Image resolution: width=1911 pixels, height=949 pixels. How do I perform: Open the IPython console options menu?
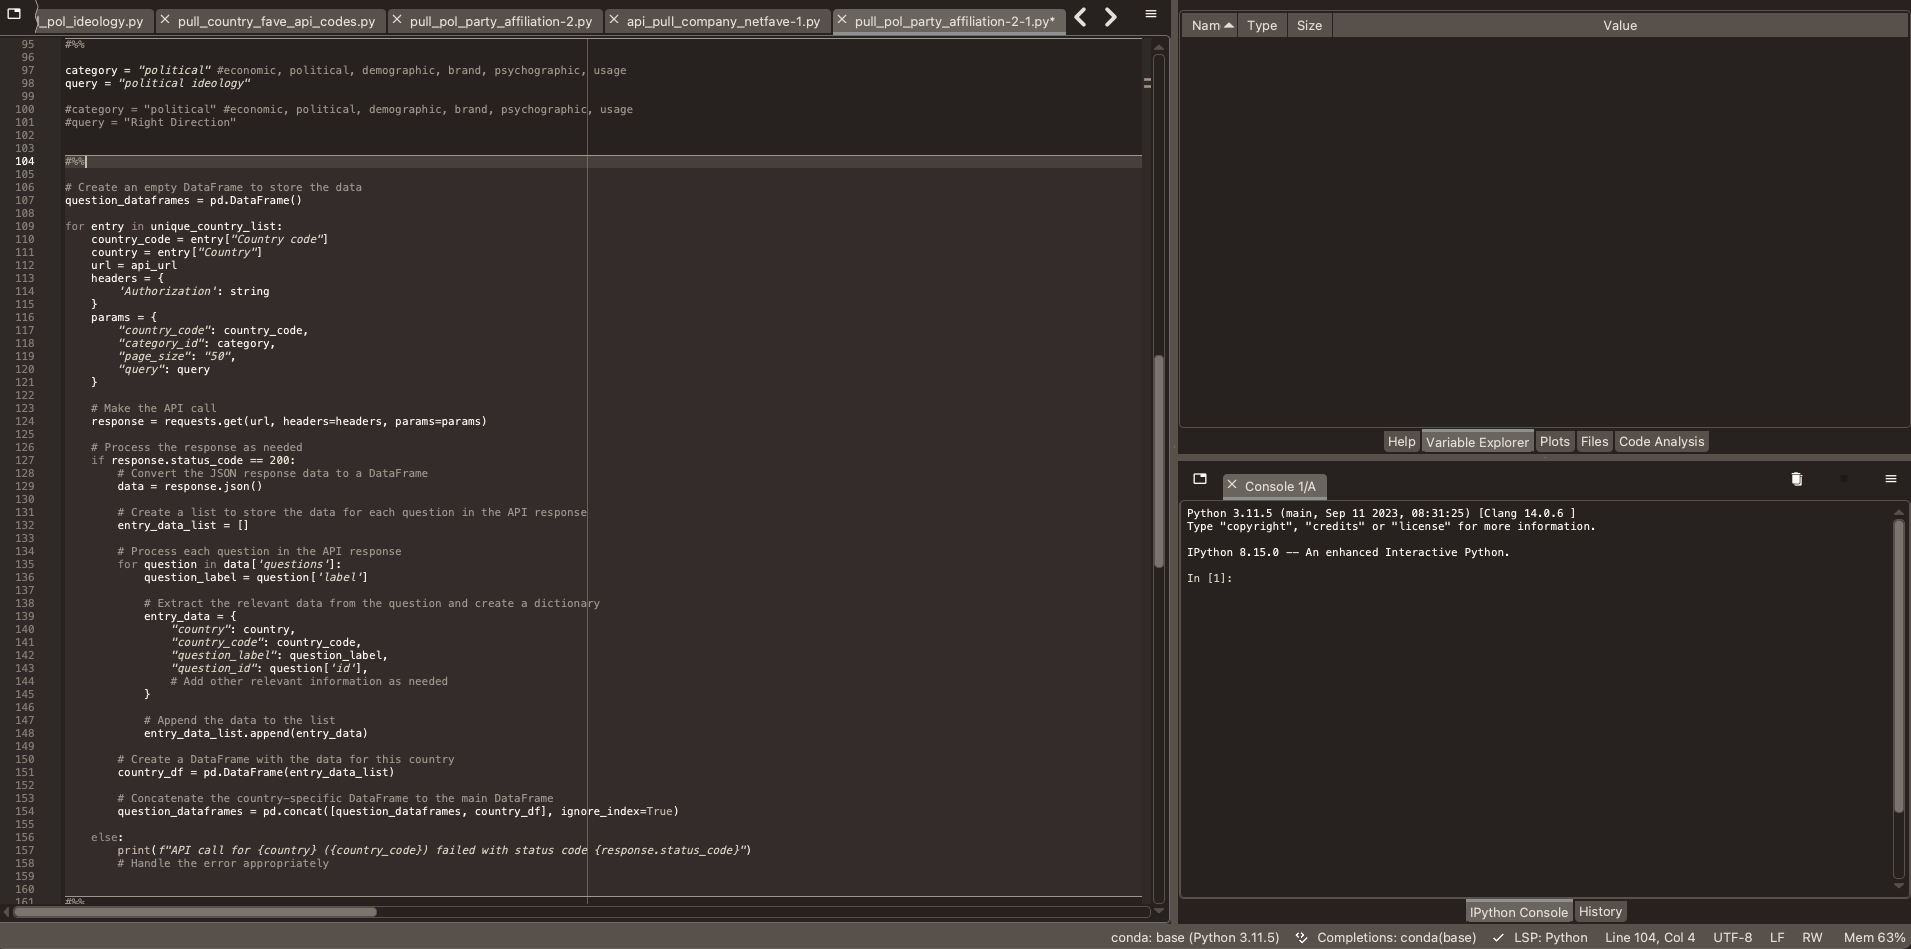click(x=1892, y=480)
